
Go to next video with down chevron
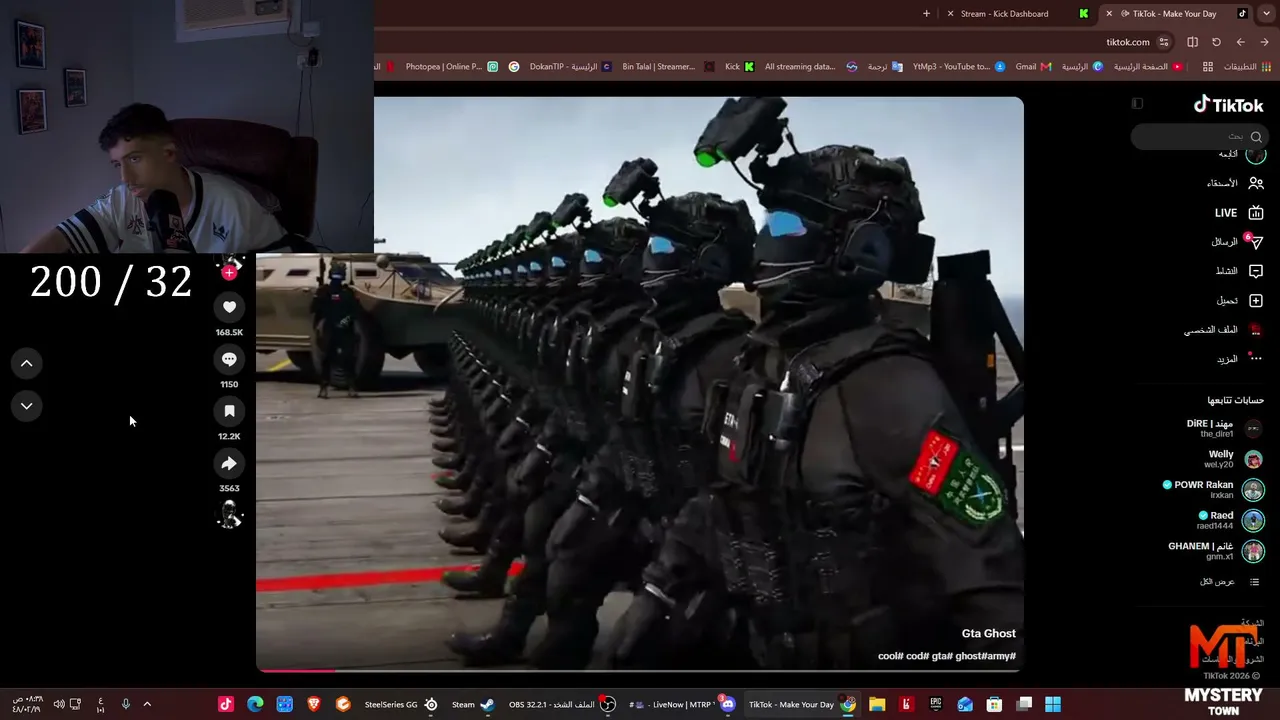(27, 406)
